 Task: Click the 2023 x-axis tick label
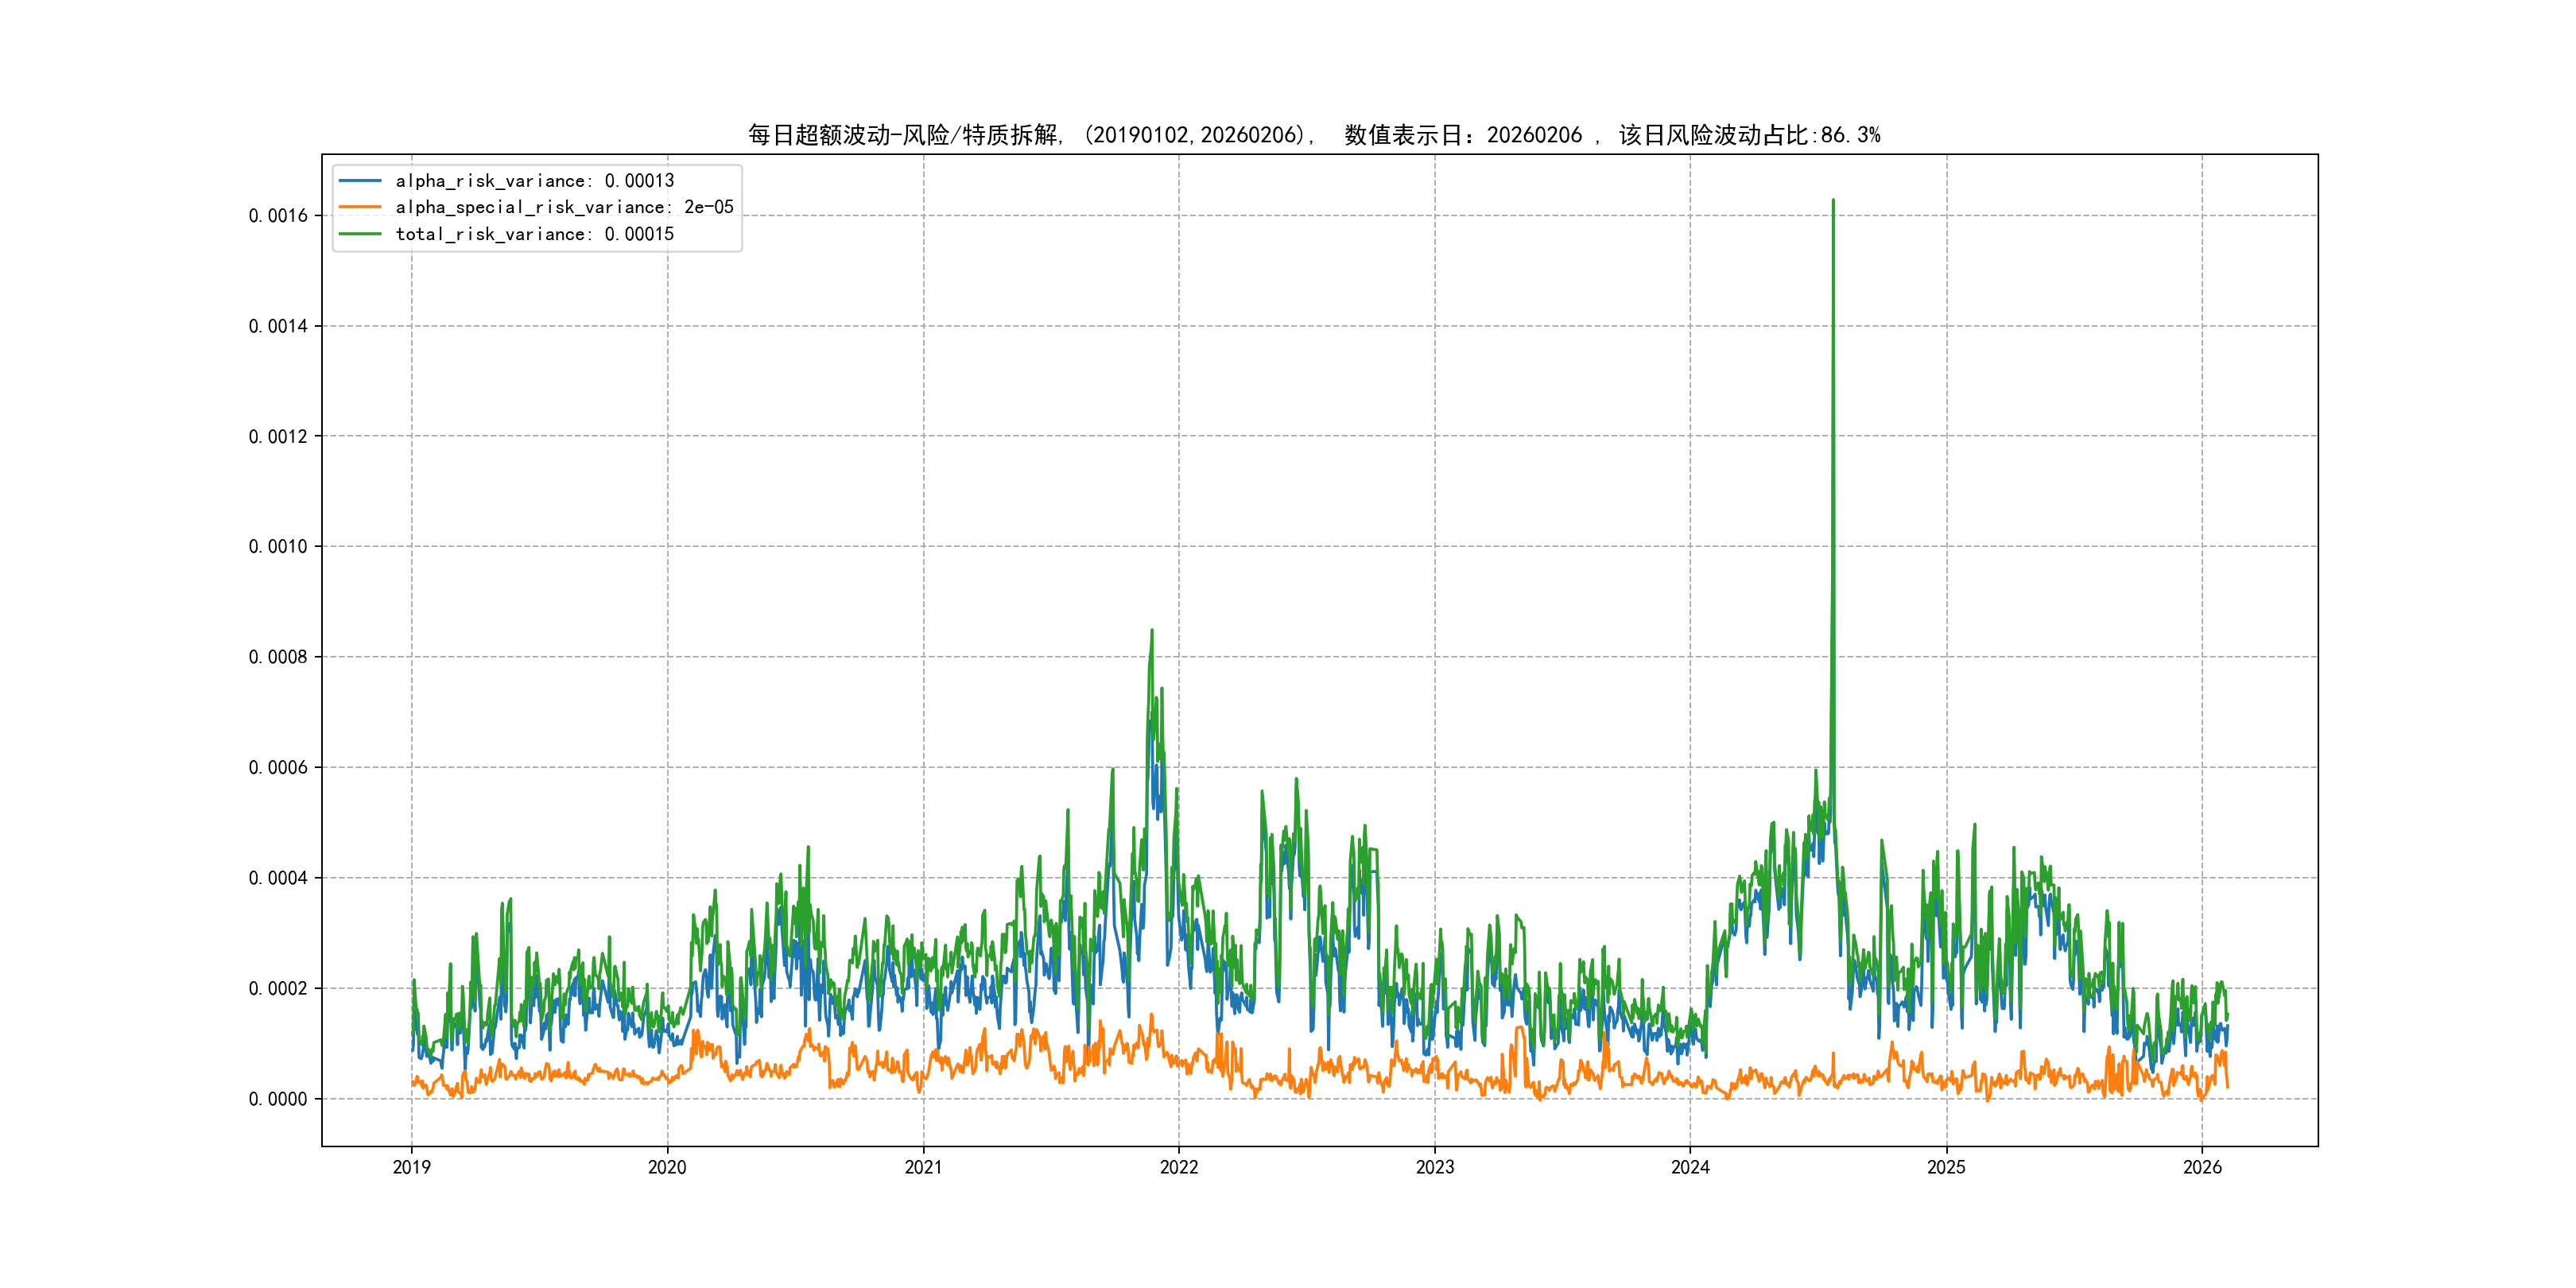[x=1434, y=1167]
